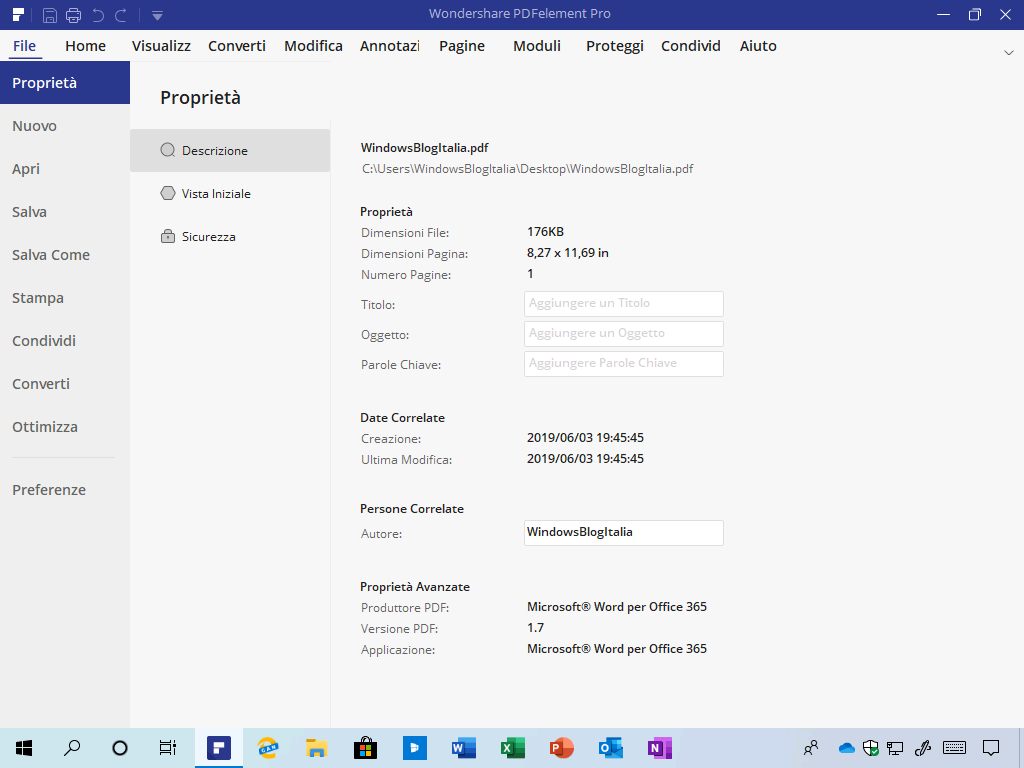The width and height of the screenshot is (1024, 768).
Task: Click the Cortana circle icon
Action: tap(120, 748)
